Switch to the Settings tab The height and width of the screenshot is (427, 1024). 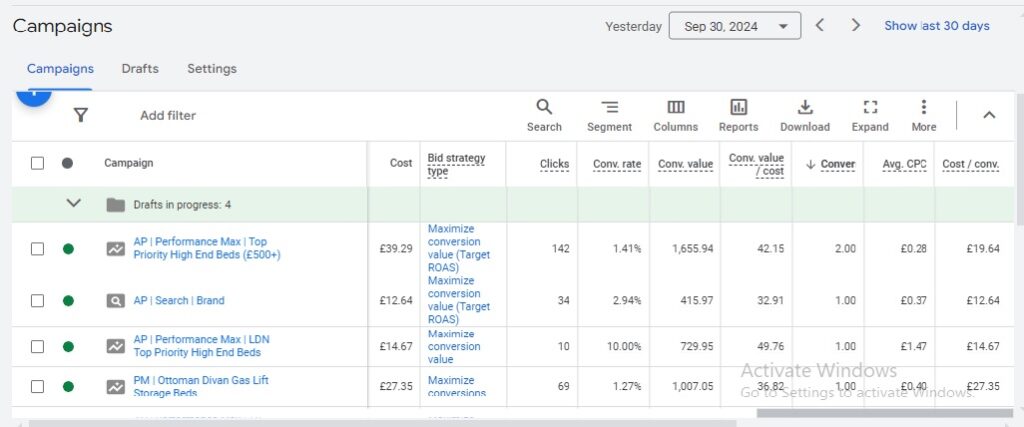coord(212,69)
